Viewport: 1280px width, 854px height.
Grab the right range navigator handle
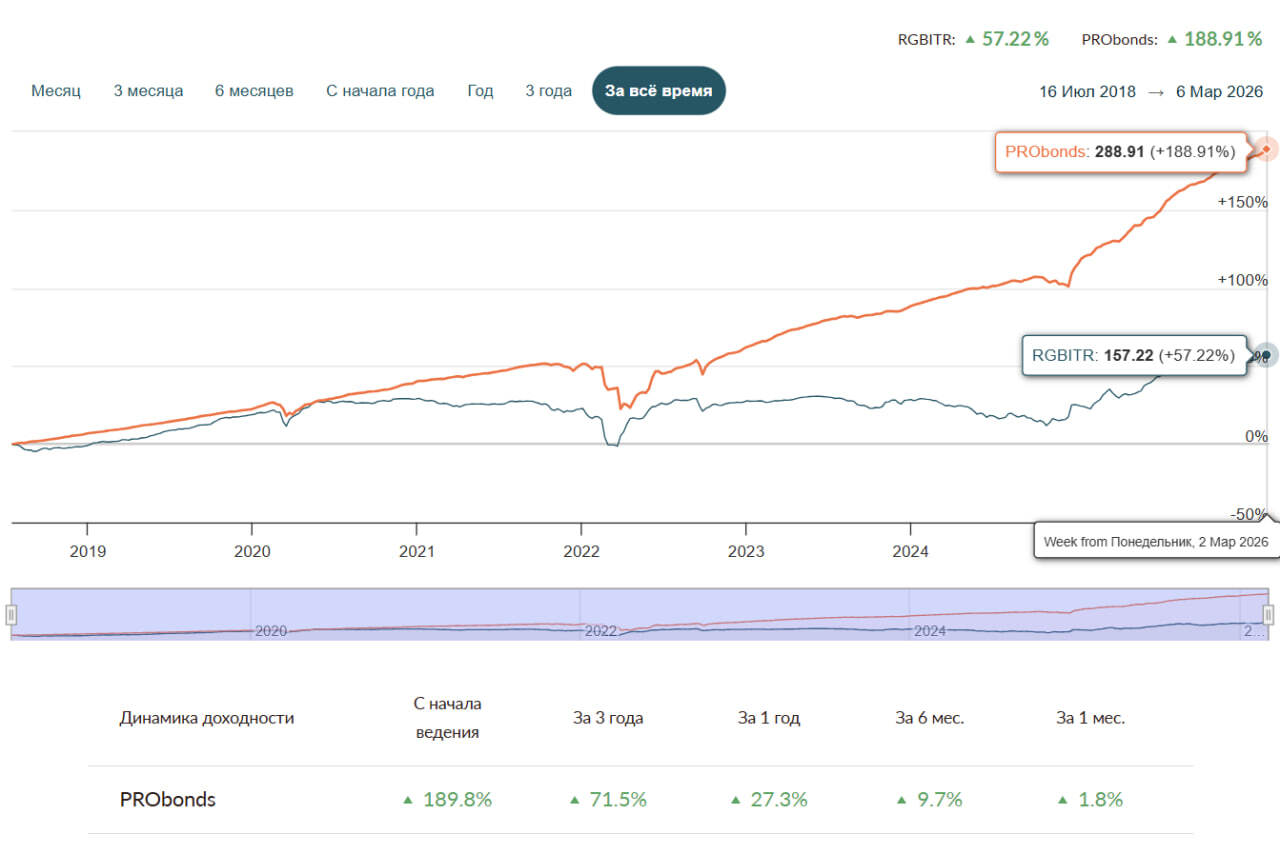coord(1268,614)
